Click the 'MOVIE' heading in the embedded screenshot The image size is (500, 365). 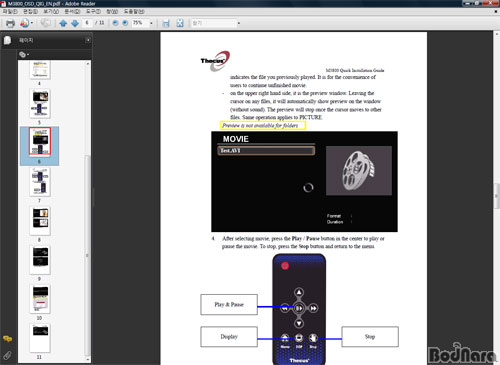pyautogui.click(x=236, y=139)
